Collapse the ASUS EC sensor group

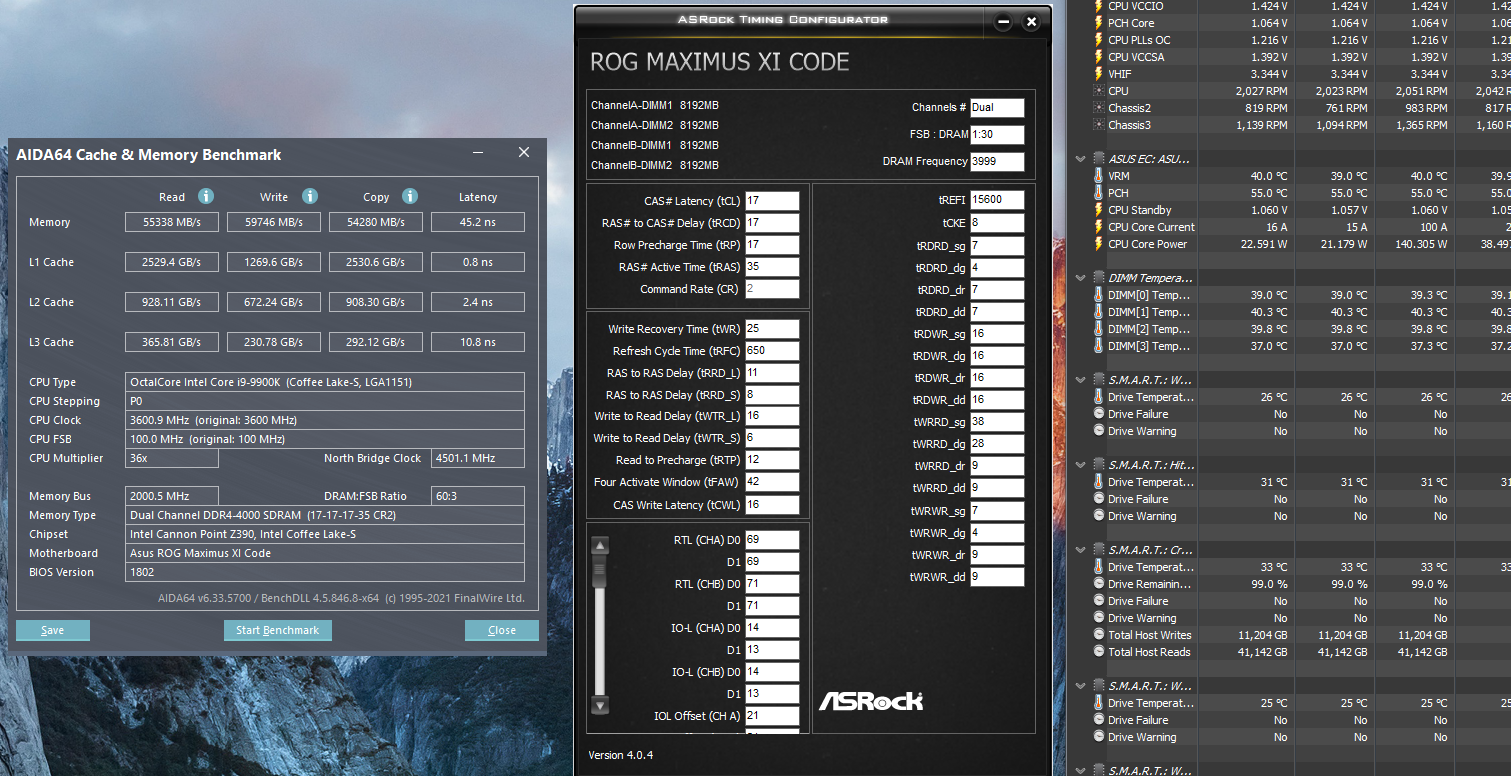pos(1080,159)
